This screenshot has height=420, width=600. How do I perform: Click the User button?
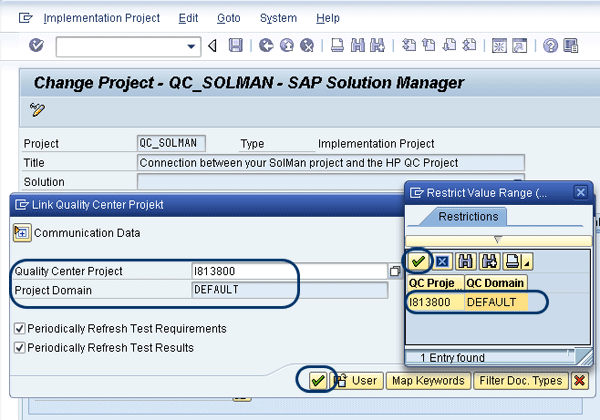point(357,381)
